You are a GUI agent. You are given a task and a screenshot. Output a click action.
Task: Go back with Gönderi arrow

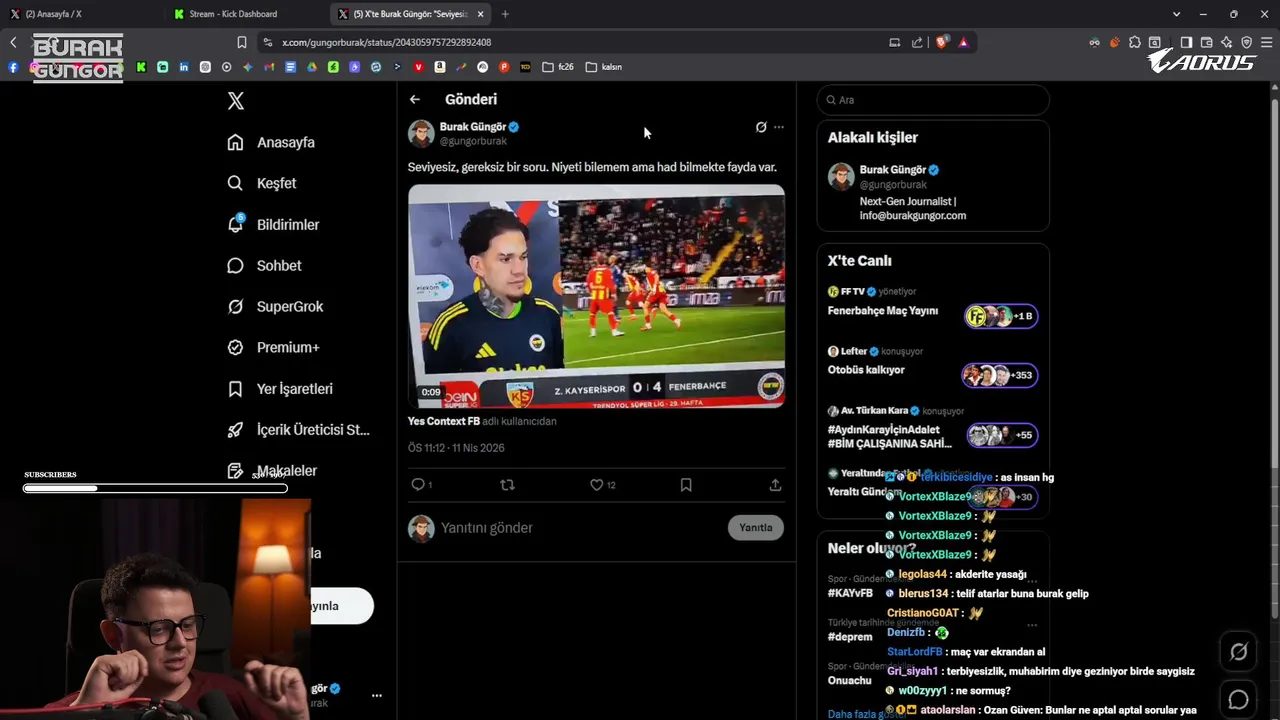[x=415, y=99]
